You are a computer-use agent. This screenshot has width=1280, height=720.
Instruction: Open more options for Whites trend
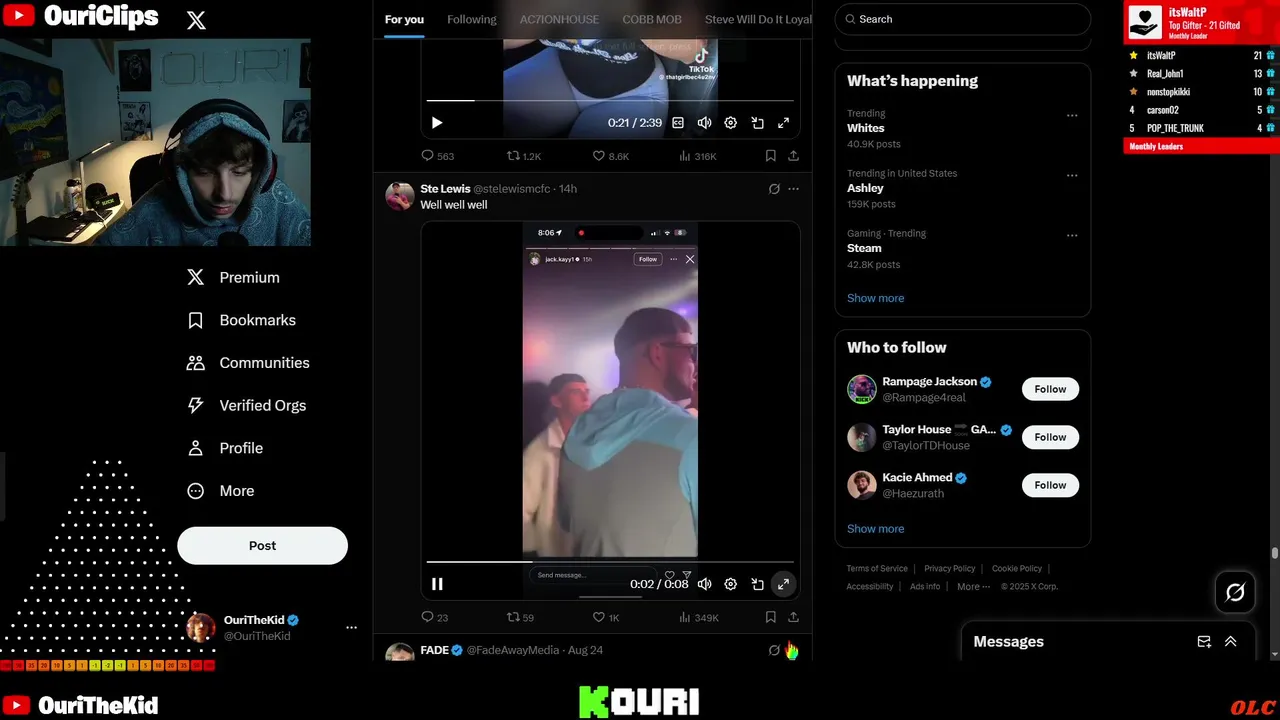coord(1072,115)
